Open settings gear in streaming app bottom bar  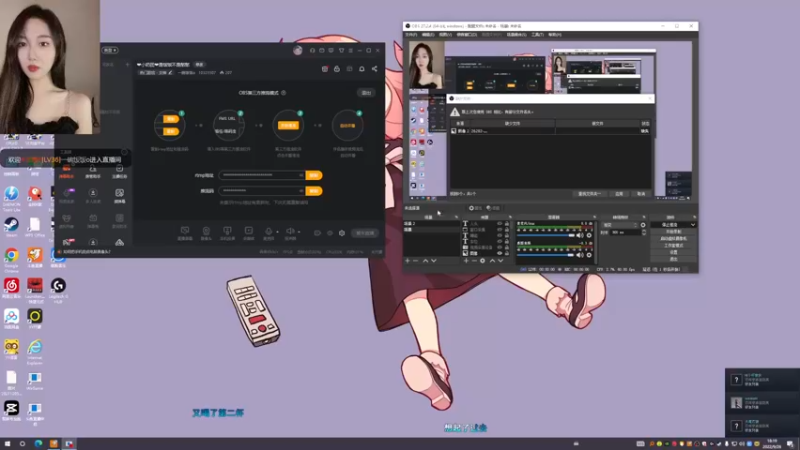[342, 233]
